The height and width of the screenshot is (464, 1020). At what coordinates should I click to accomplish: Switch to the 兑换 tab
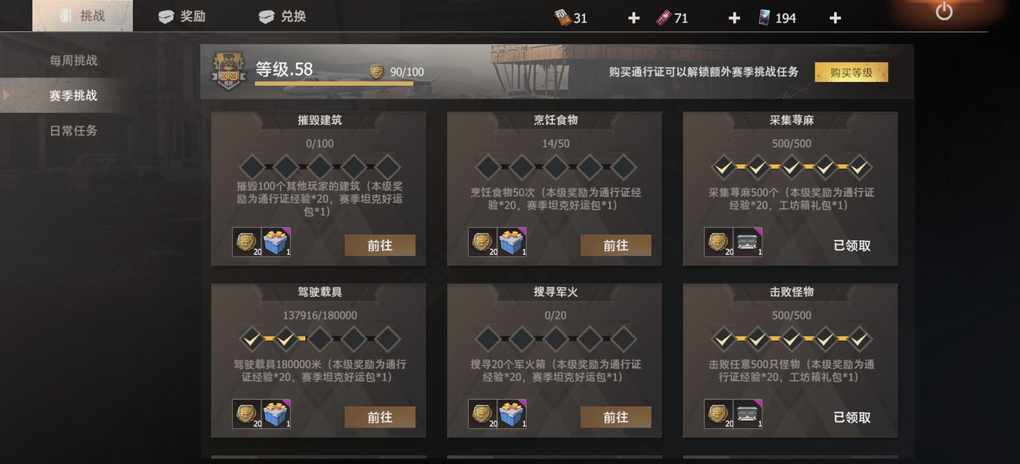(x=282, y=17)
